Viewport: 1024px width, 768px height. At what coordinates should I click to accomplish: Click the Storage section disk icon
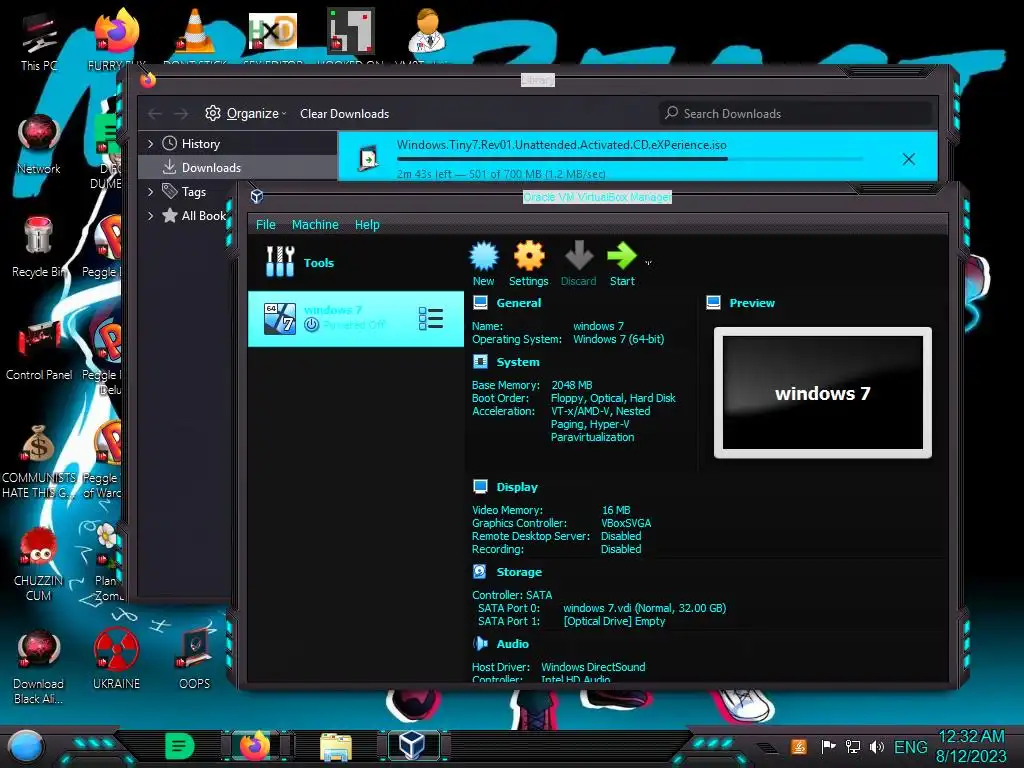[x=479, y=571]
